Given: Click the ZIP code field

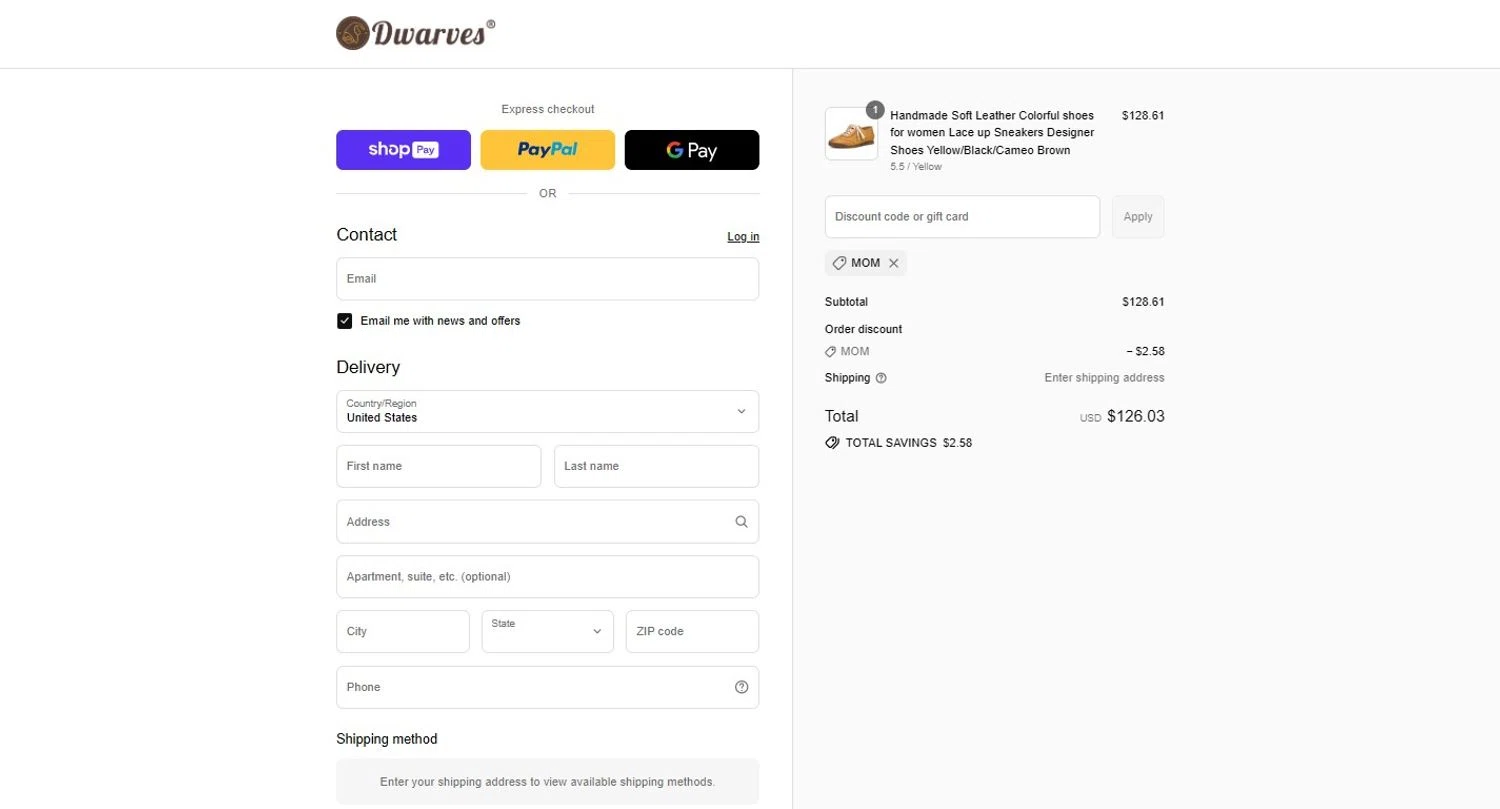Looking at the screenshot, I should (692, 632).
